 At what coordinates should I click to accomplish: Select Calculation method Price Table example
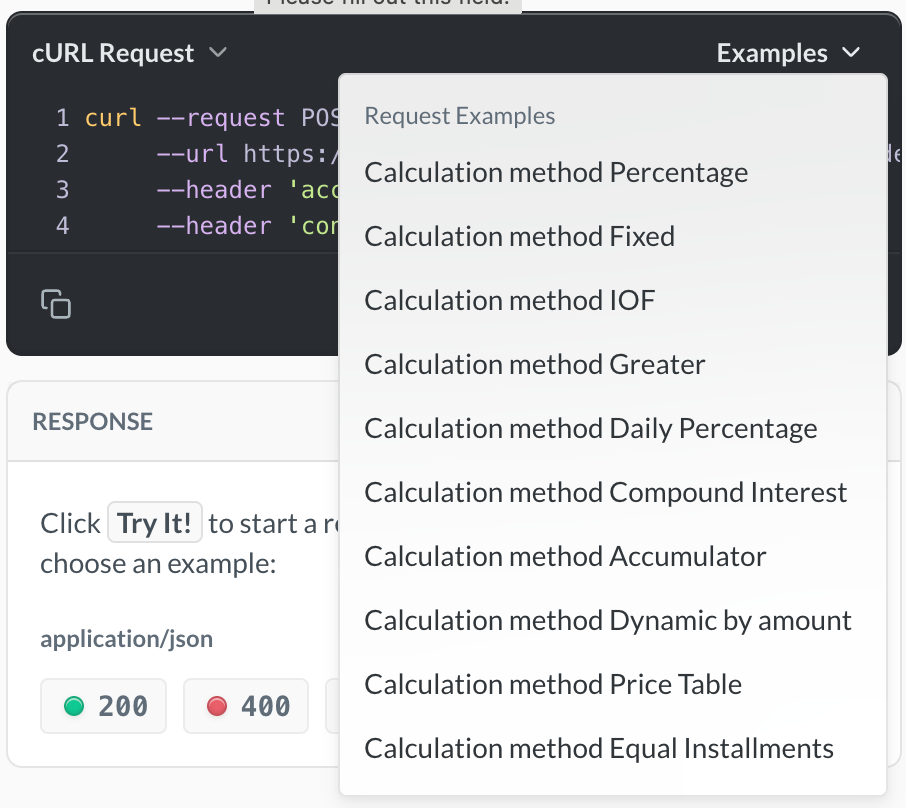[554, 684]
